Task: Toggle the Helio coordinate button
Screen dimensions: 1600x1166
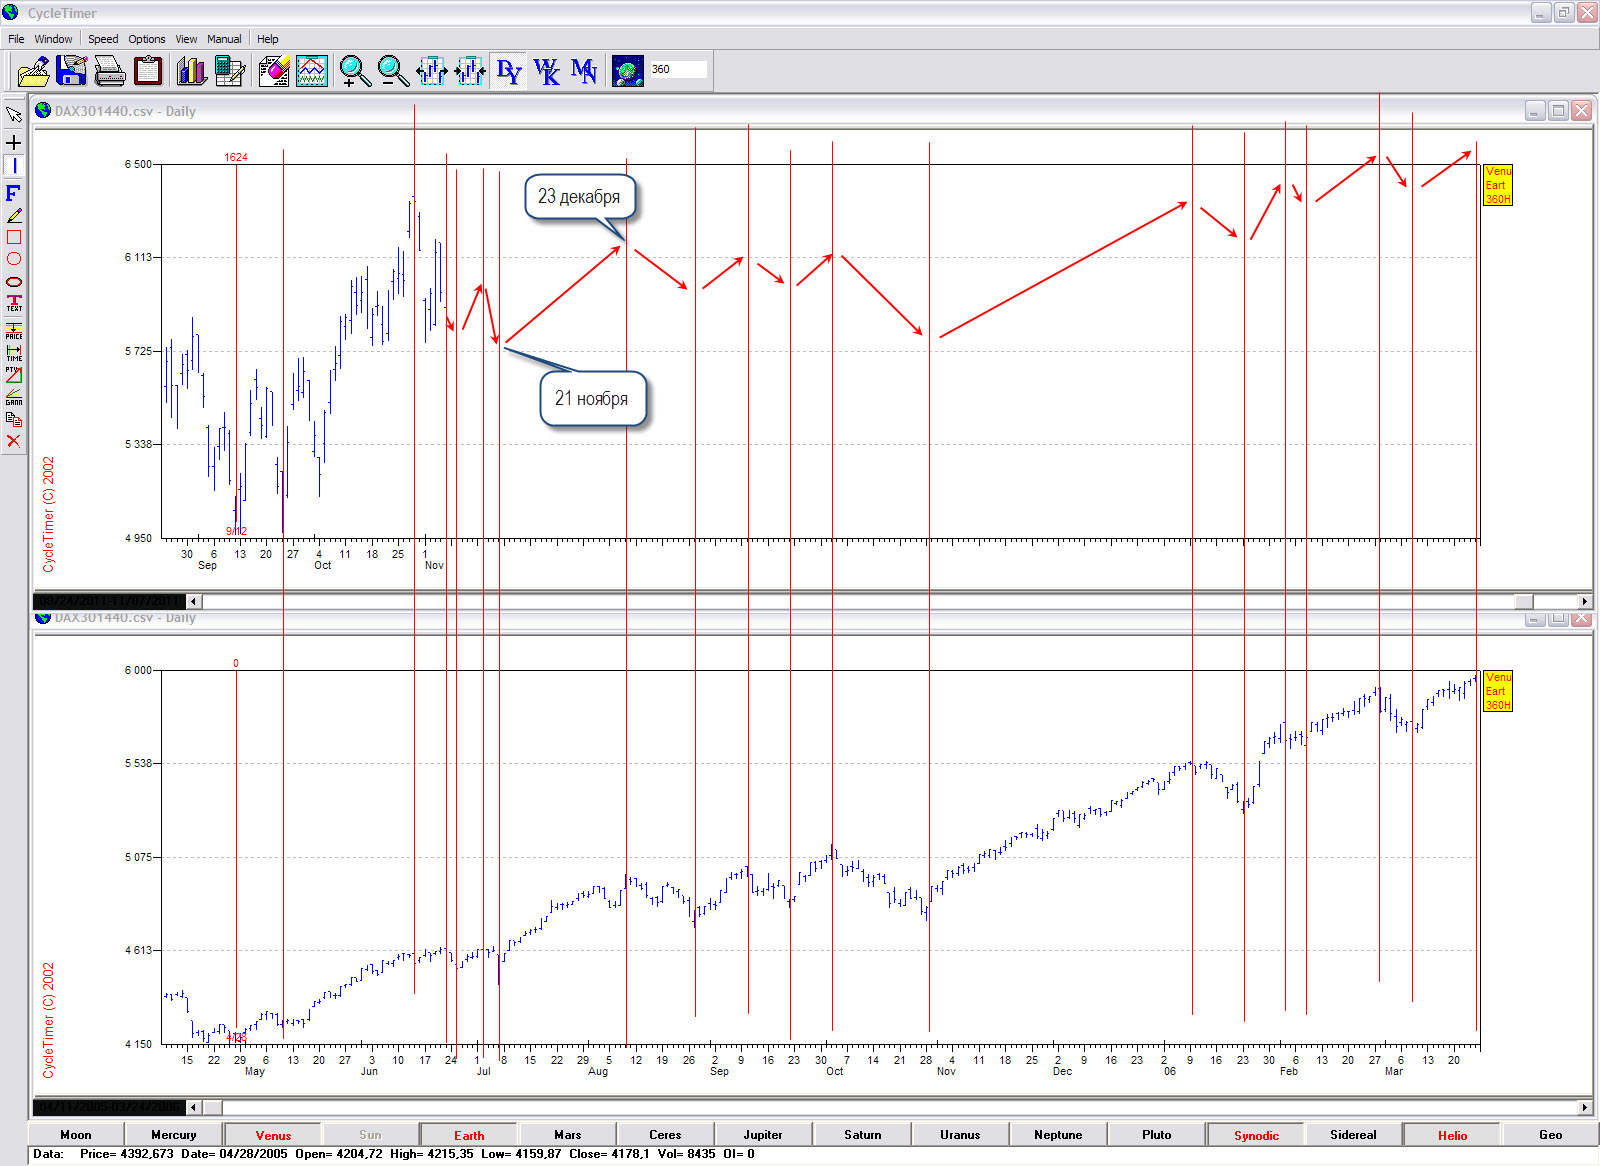Action: (1452, 1135)
